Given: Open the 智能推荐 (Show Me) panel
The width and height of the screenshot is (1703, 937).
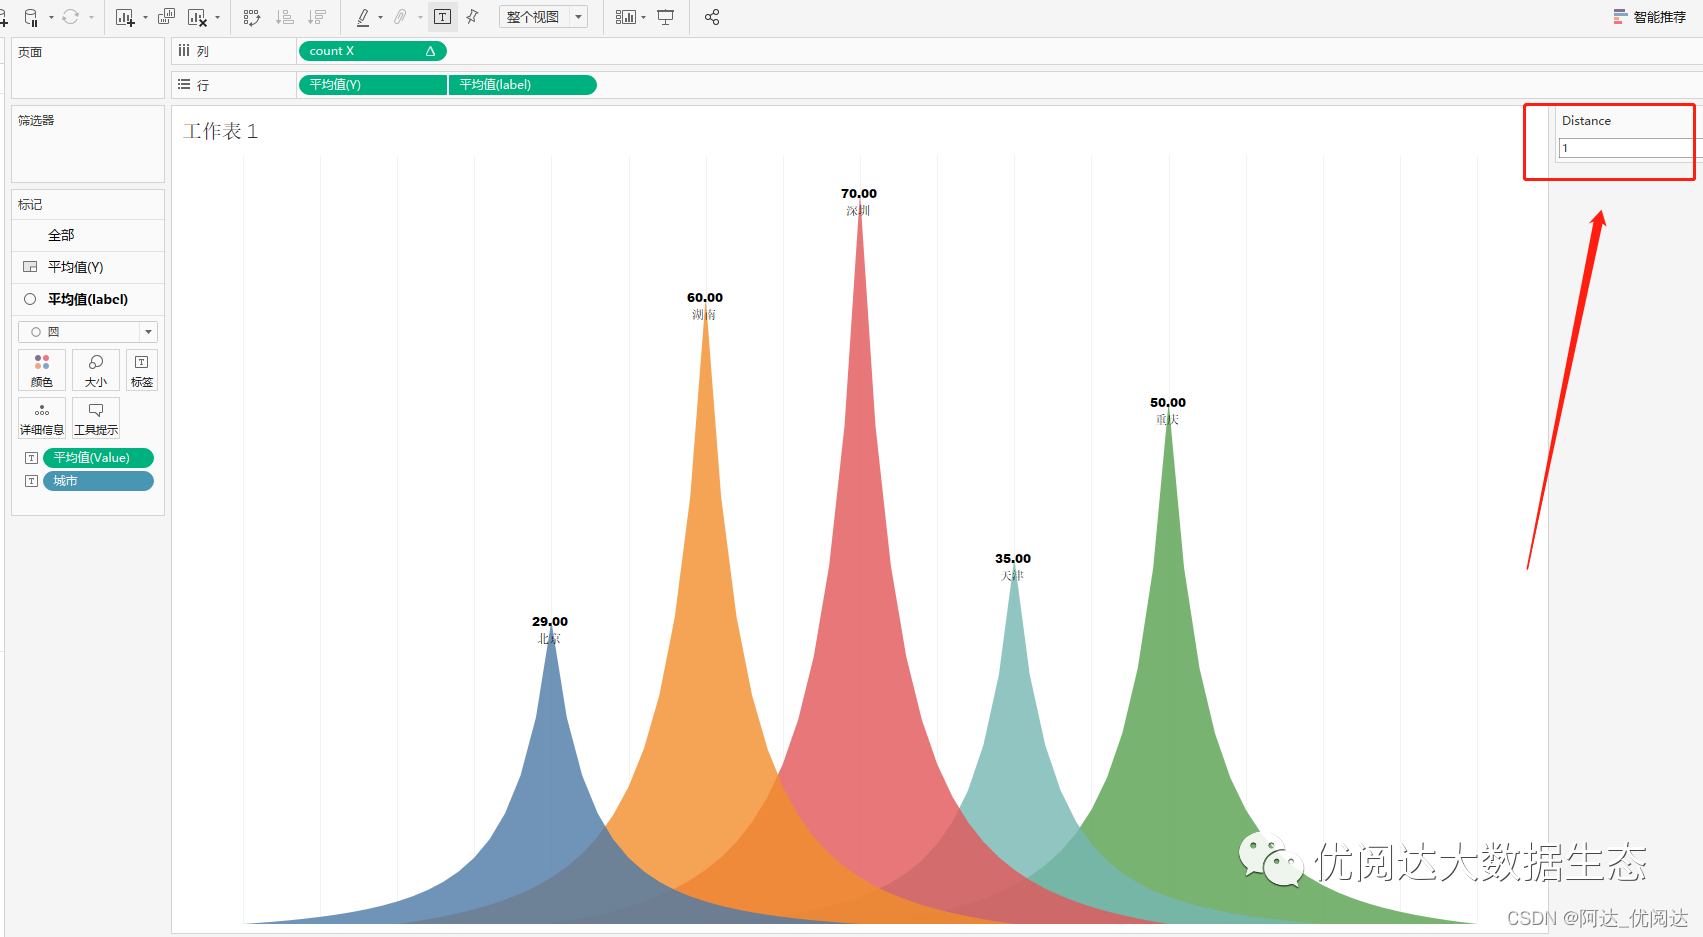Looking at the screenshot, I should pos(1649,16).
